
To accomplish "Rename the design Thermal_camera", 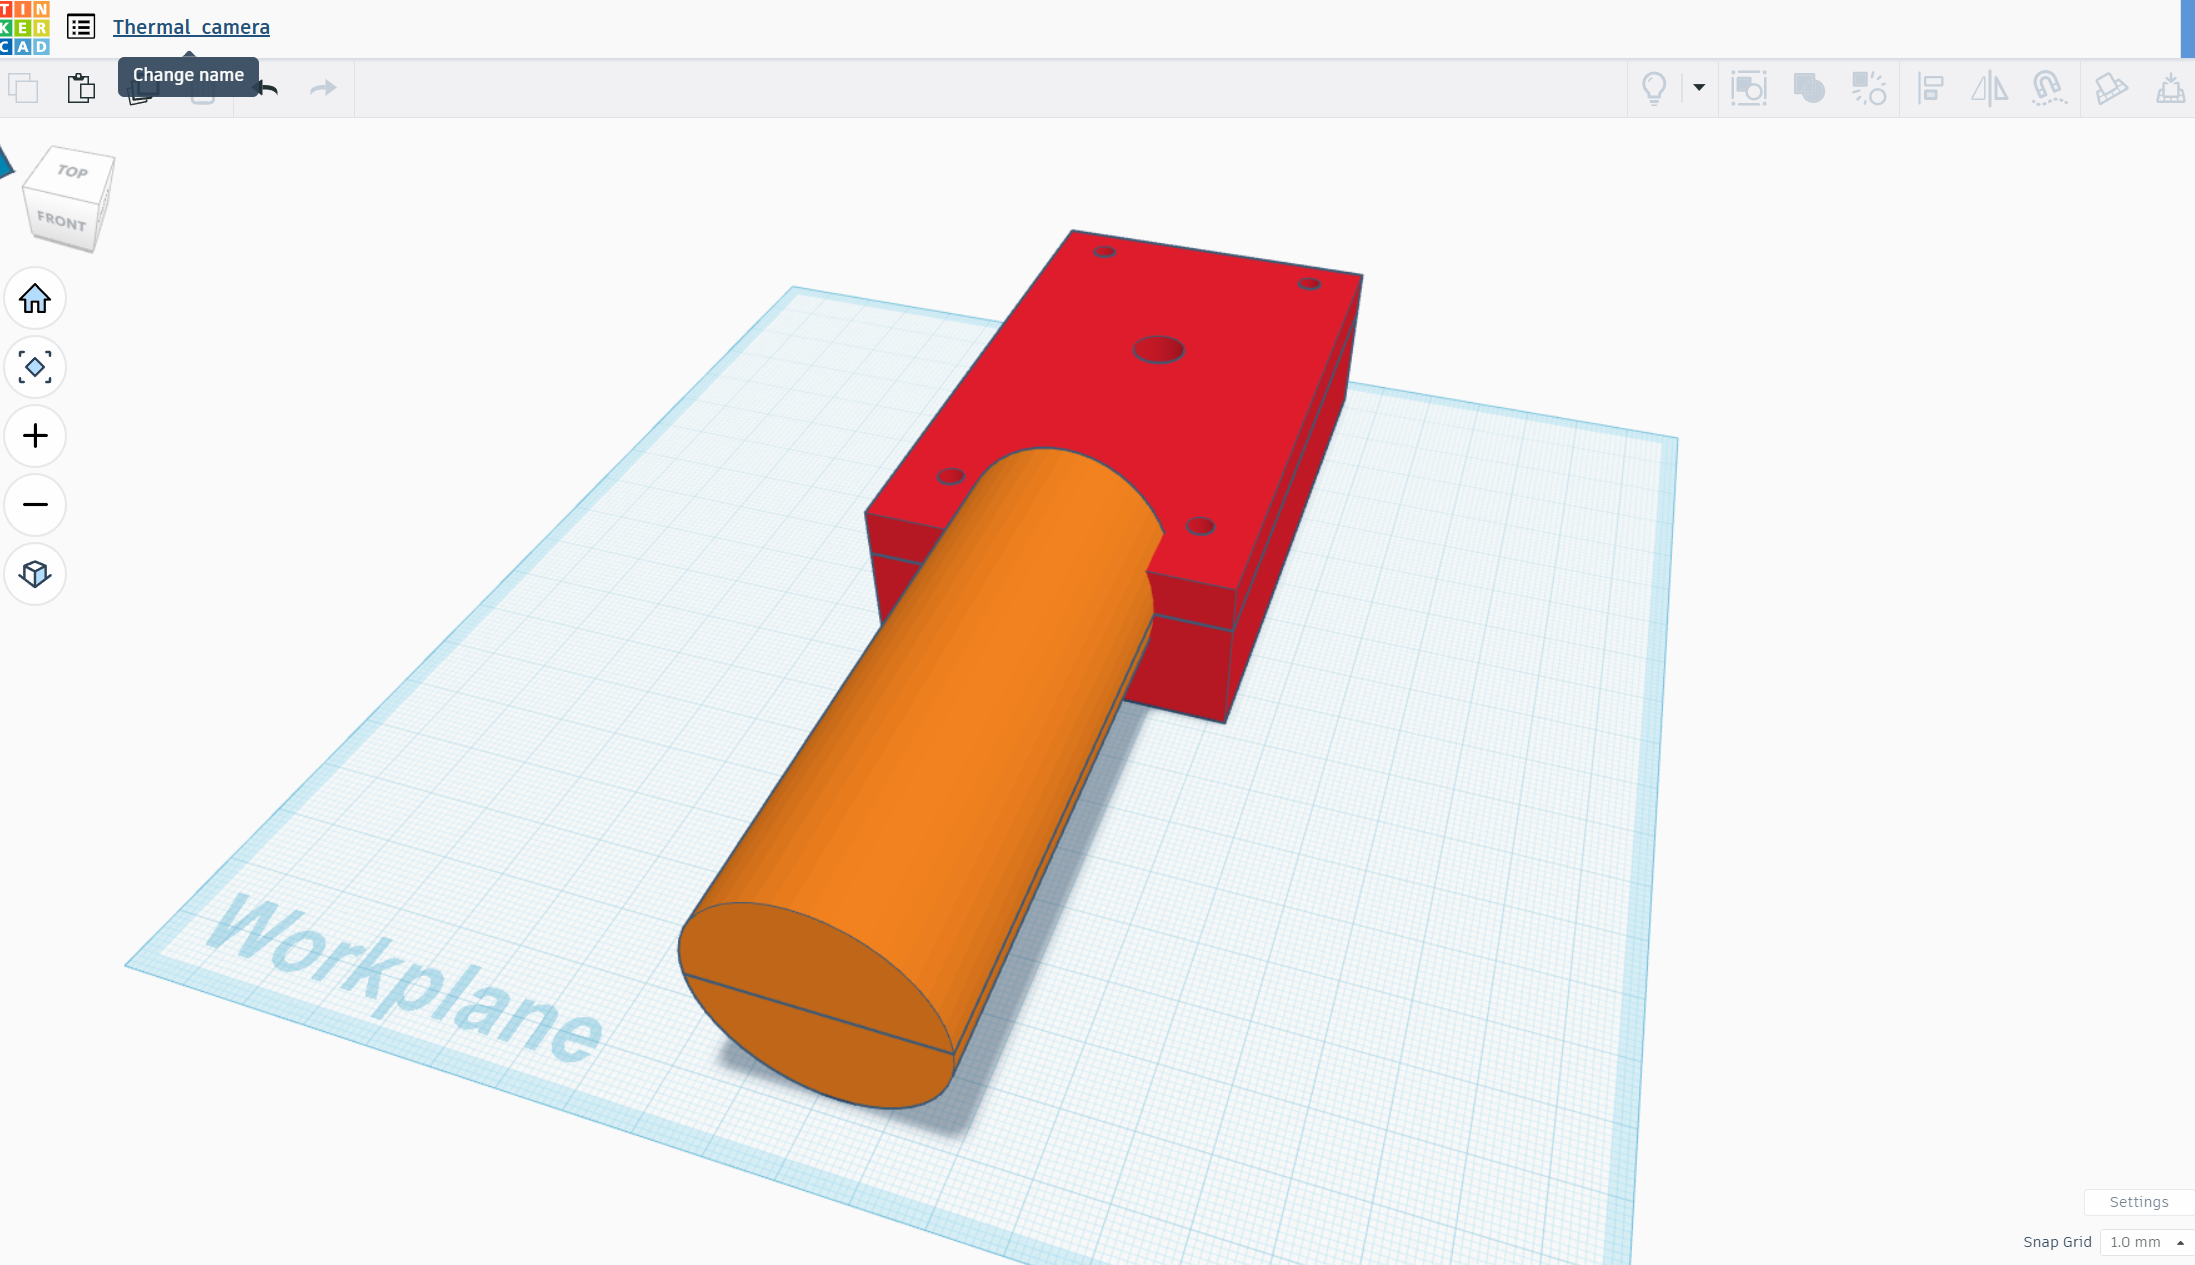I will tap(191, 27).
